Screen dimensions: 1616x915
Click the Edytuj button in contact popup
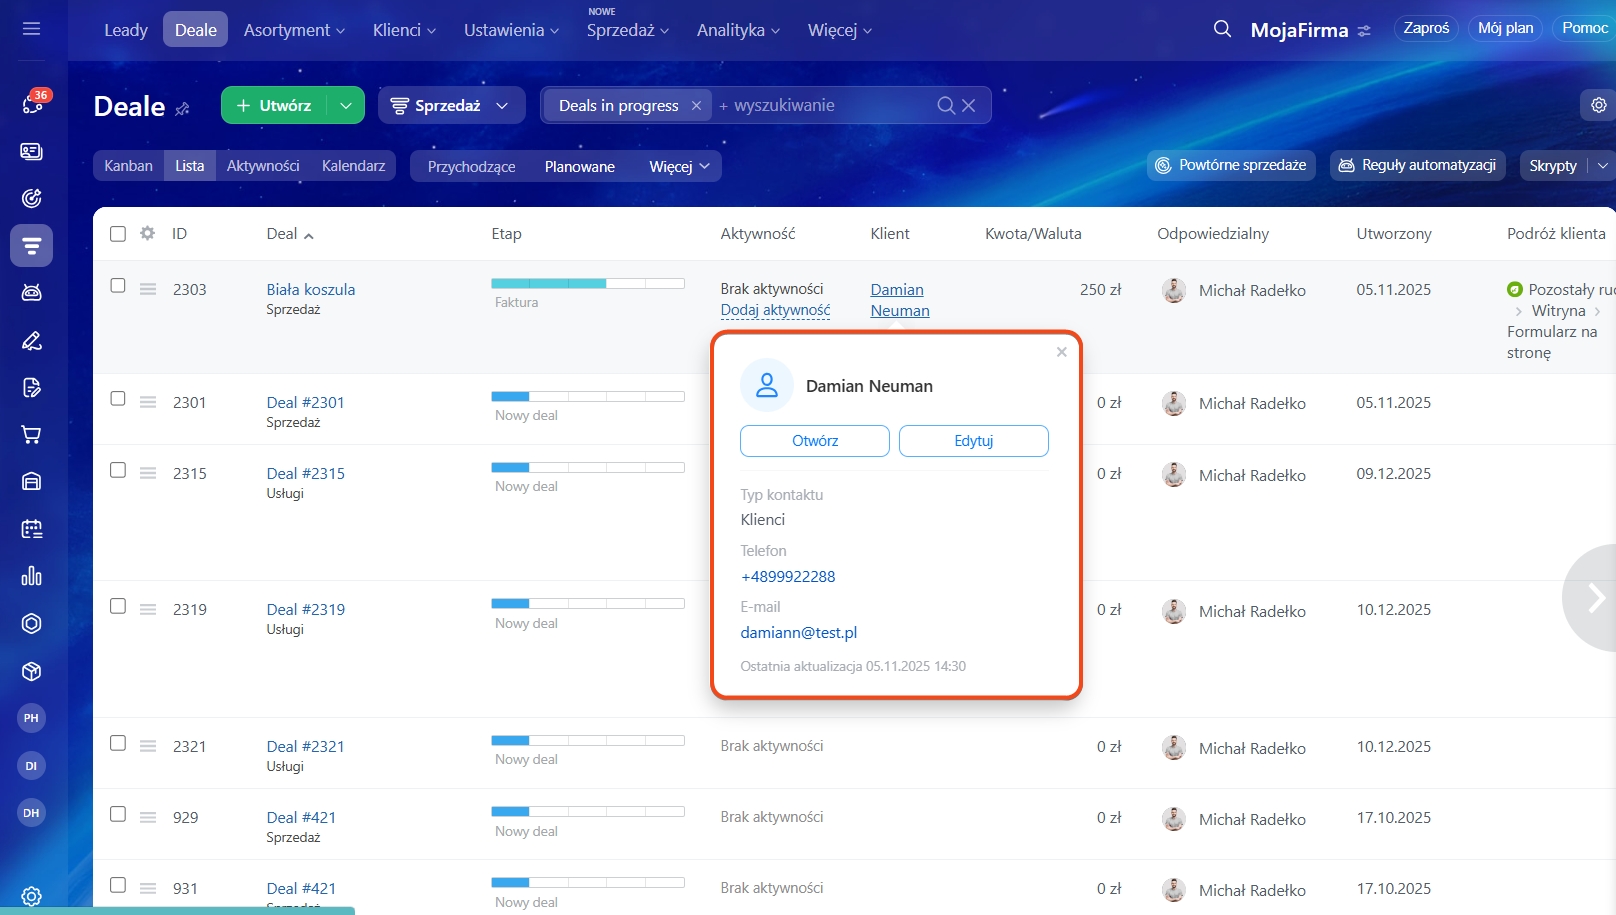tap(973, 441)
